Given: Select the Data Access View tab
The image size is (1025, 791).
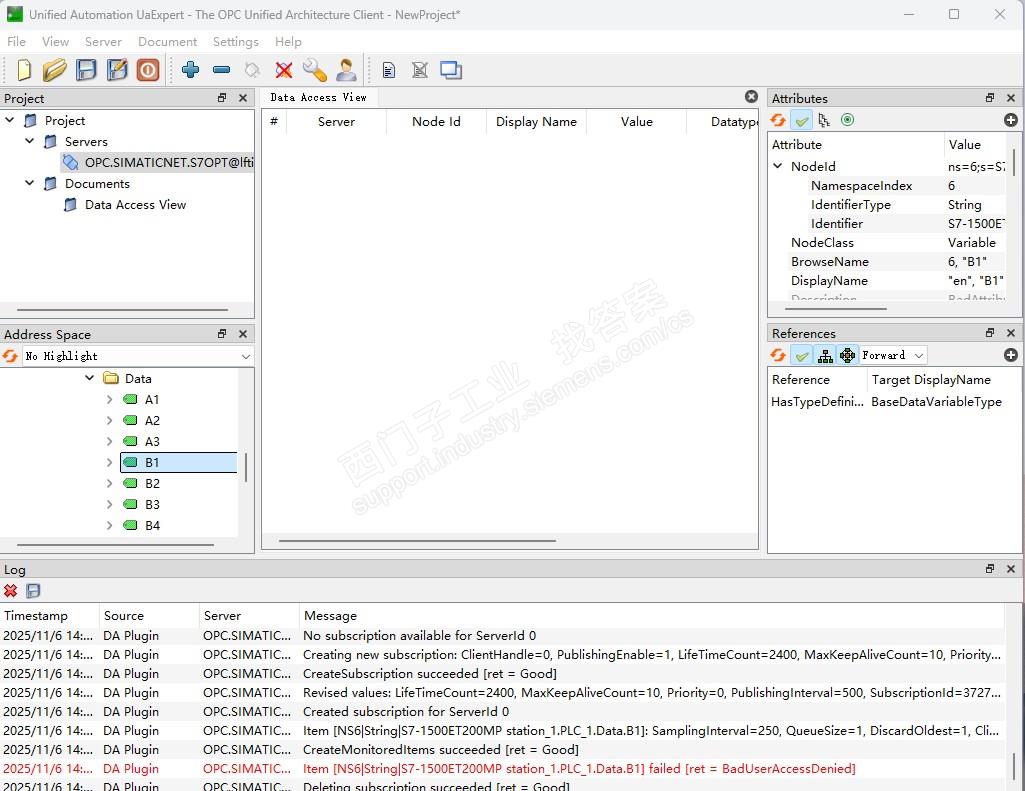Looking at the screenshot, I should coord(319,97).
